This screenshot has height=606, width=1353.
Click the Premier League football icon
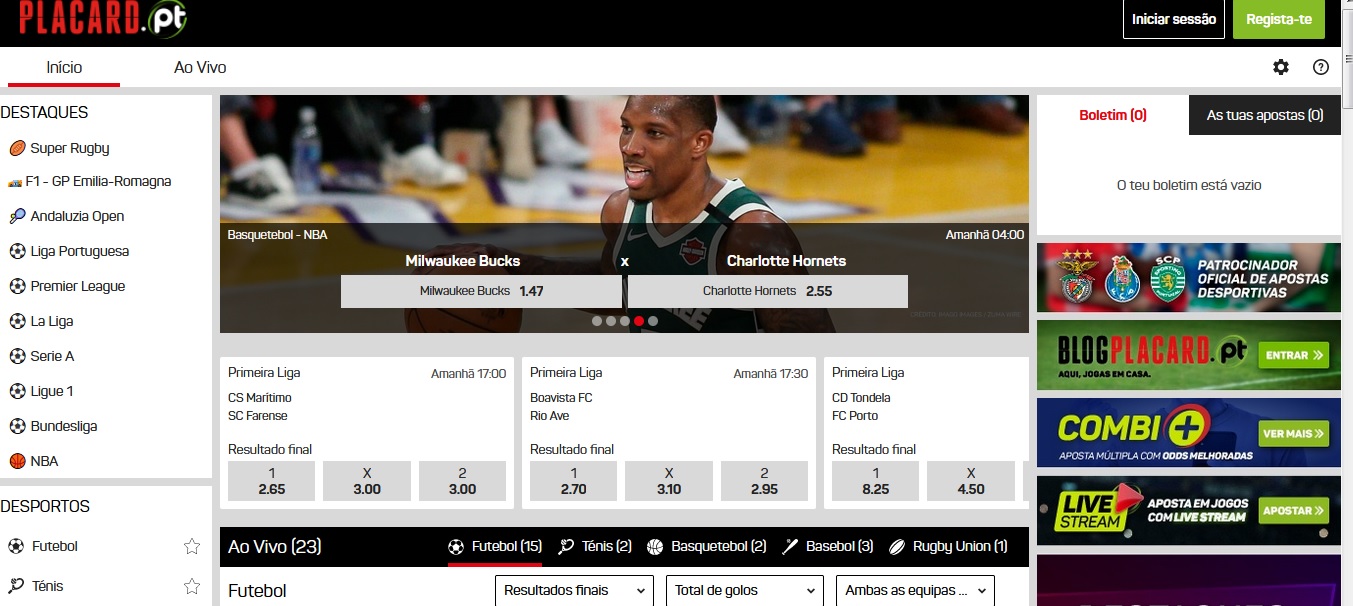[x=17, y=286]
